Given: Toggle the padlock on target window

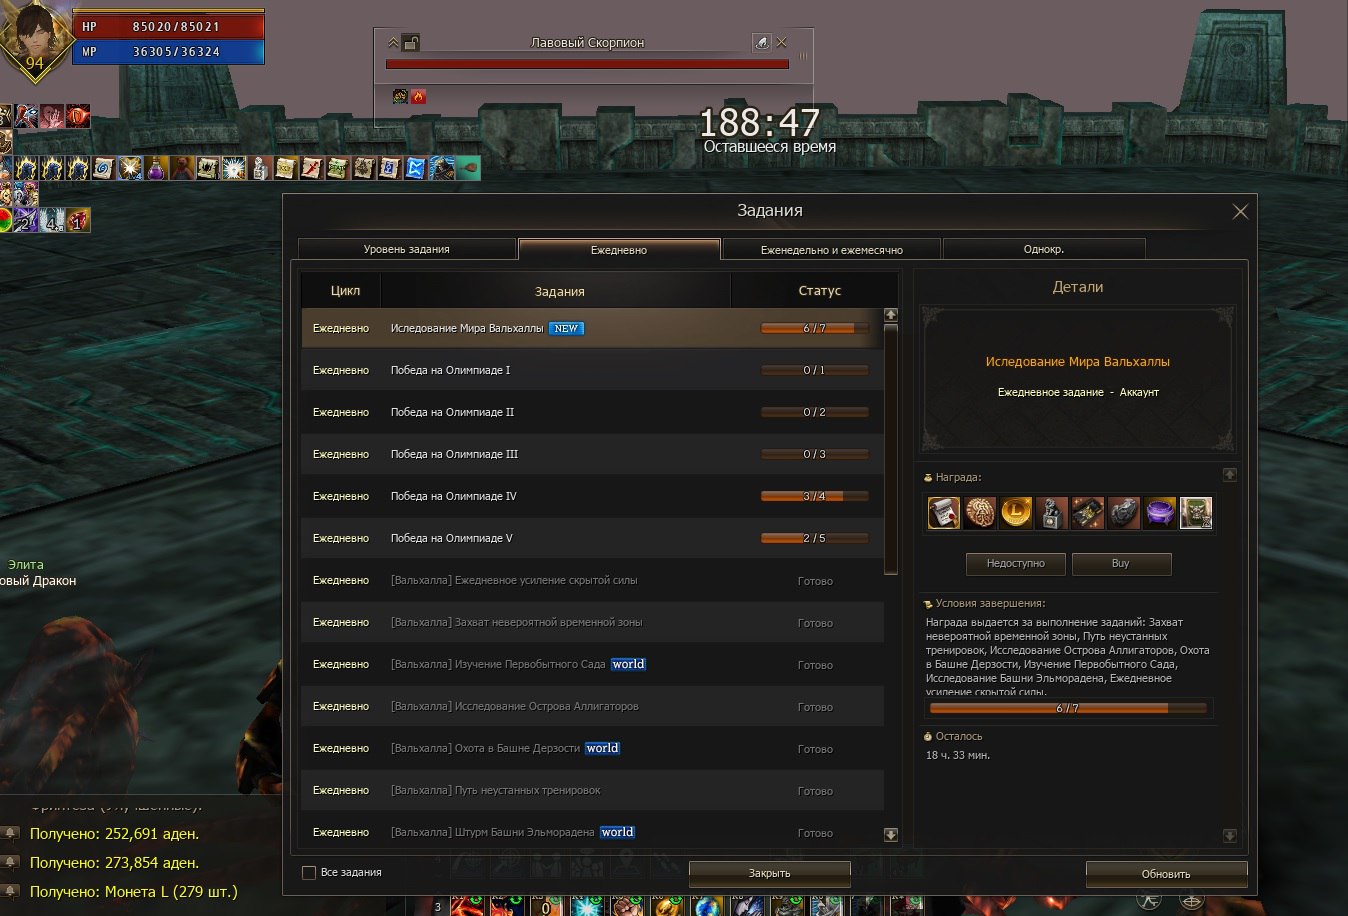Looking at the screenshot, I should [x=411, y=42].
